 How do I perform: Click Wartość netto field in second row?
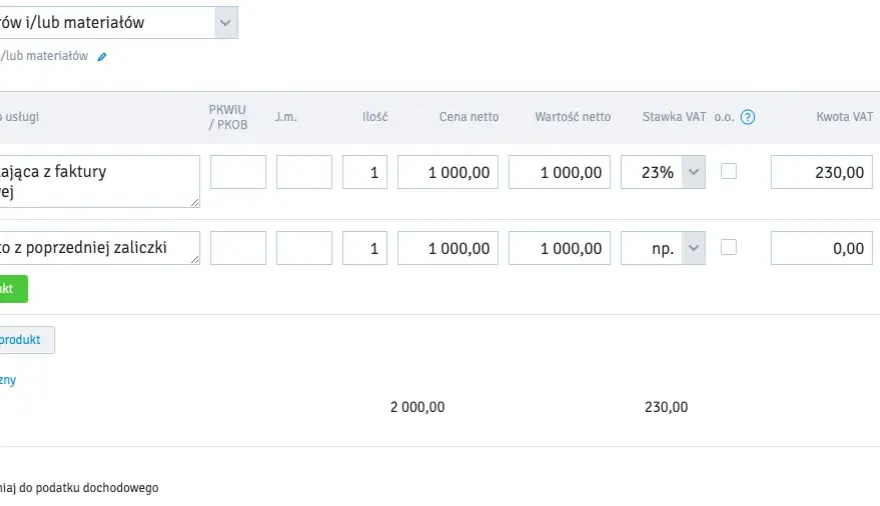point(560,248)
